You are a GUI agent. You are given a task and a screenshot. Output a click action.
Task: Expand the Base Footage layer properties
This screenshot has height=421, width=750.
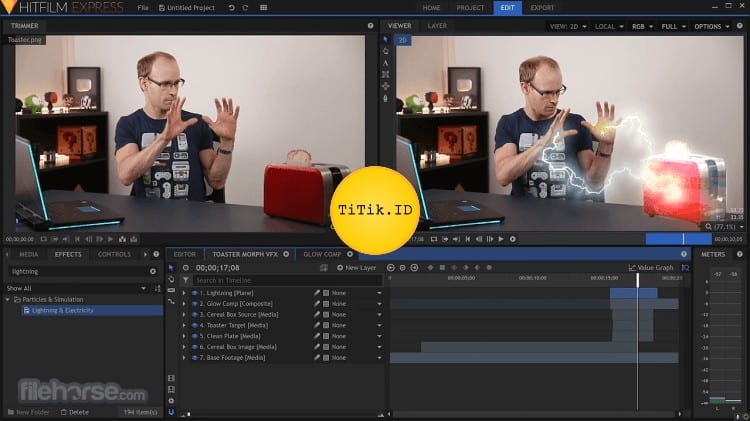(x=184, y=357)
